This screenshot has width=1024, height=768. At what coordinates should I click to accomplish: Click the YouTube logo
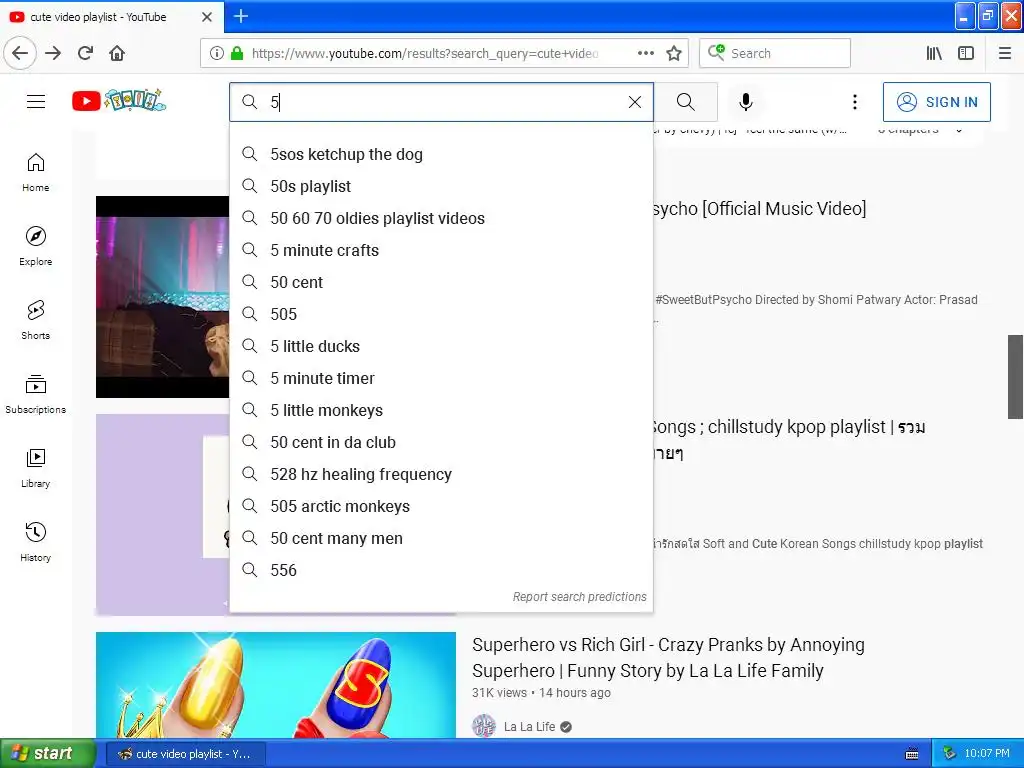click(x=119, y=101)
